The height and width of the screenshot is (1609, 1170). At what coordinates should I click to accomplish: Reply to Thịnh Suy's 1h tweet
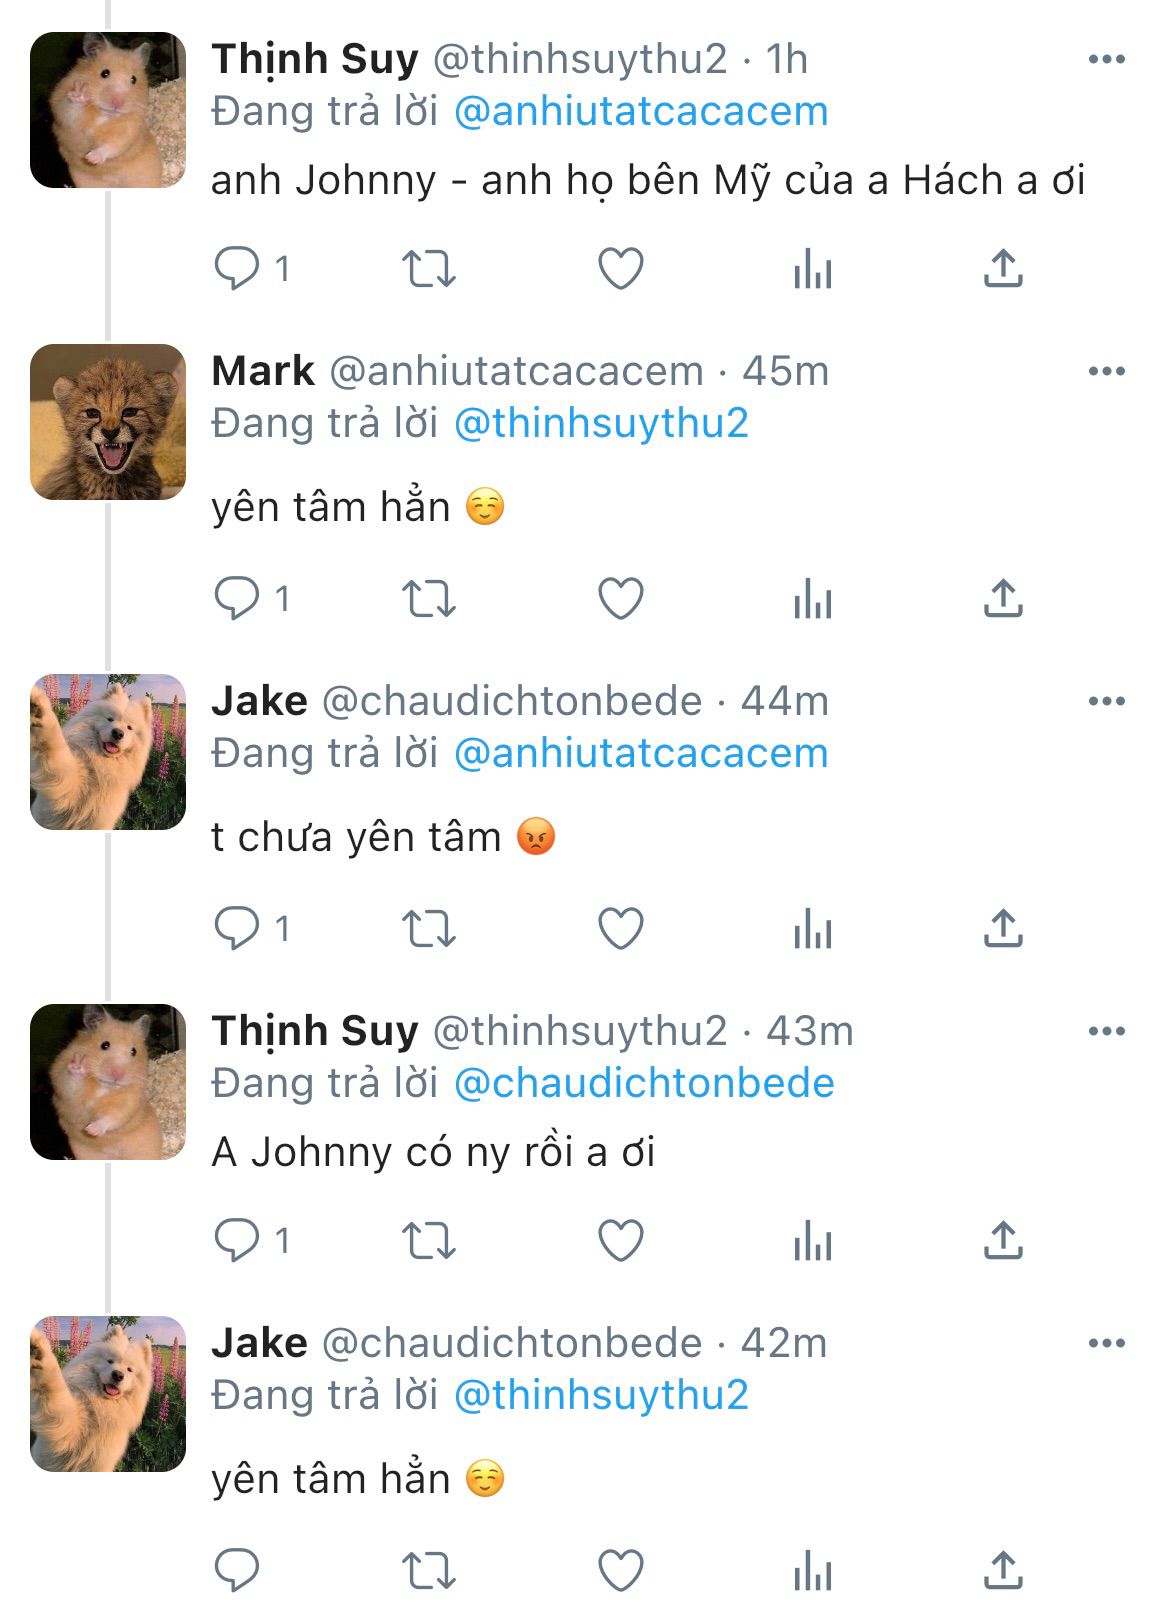238,268
